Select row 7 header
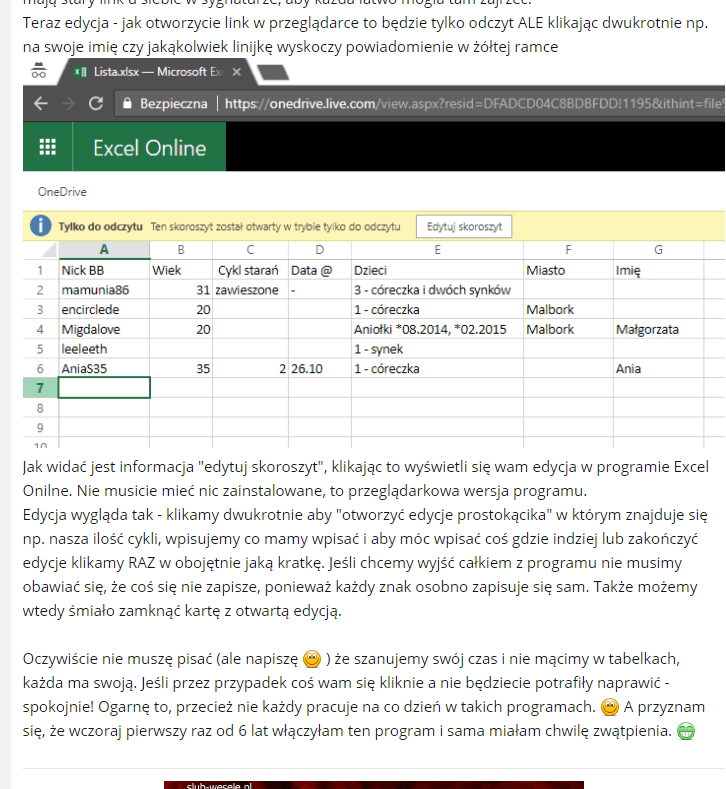726x789 pixels. pos(40,388)
